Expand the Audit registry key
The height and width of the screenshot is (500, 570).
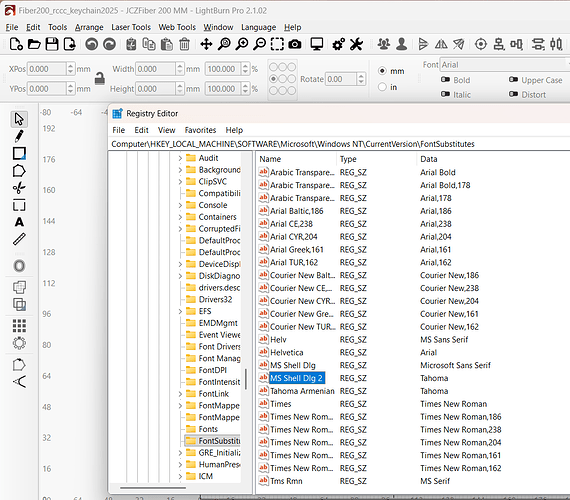tap(180, 158)
